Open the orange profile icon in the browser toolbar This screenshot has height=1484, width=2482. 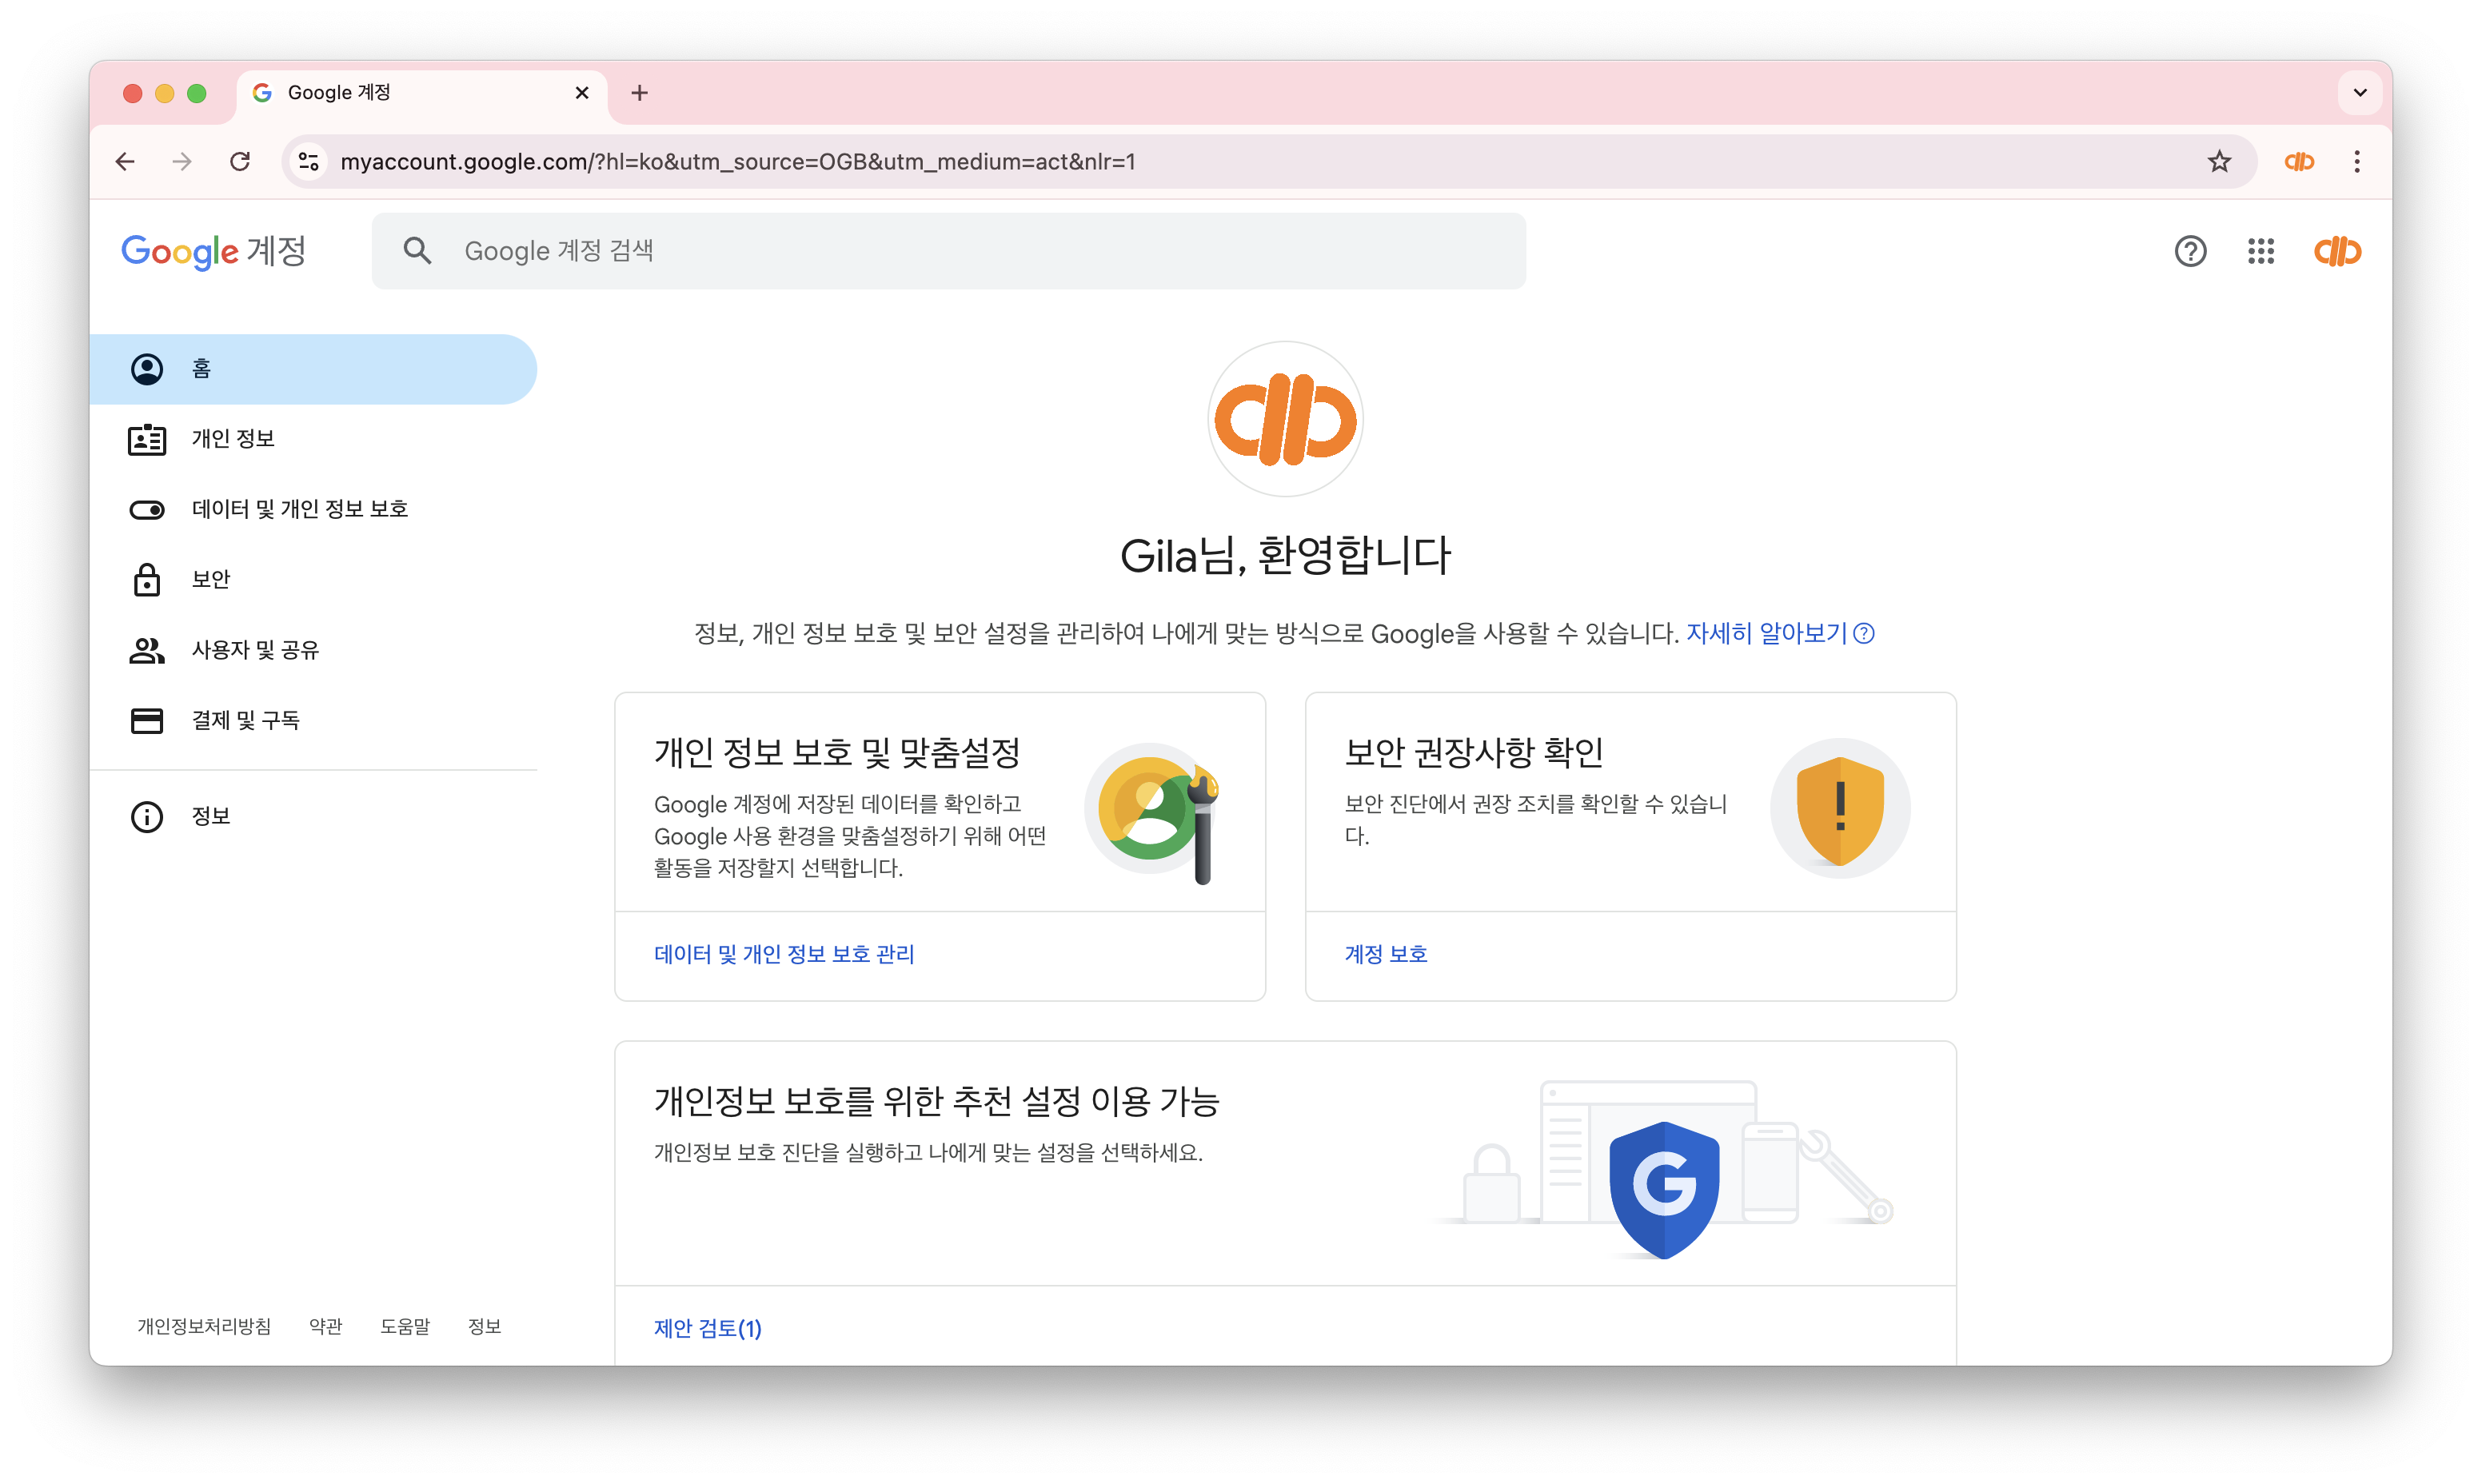(x=2299, y=161)
